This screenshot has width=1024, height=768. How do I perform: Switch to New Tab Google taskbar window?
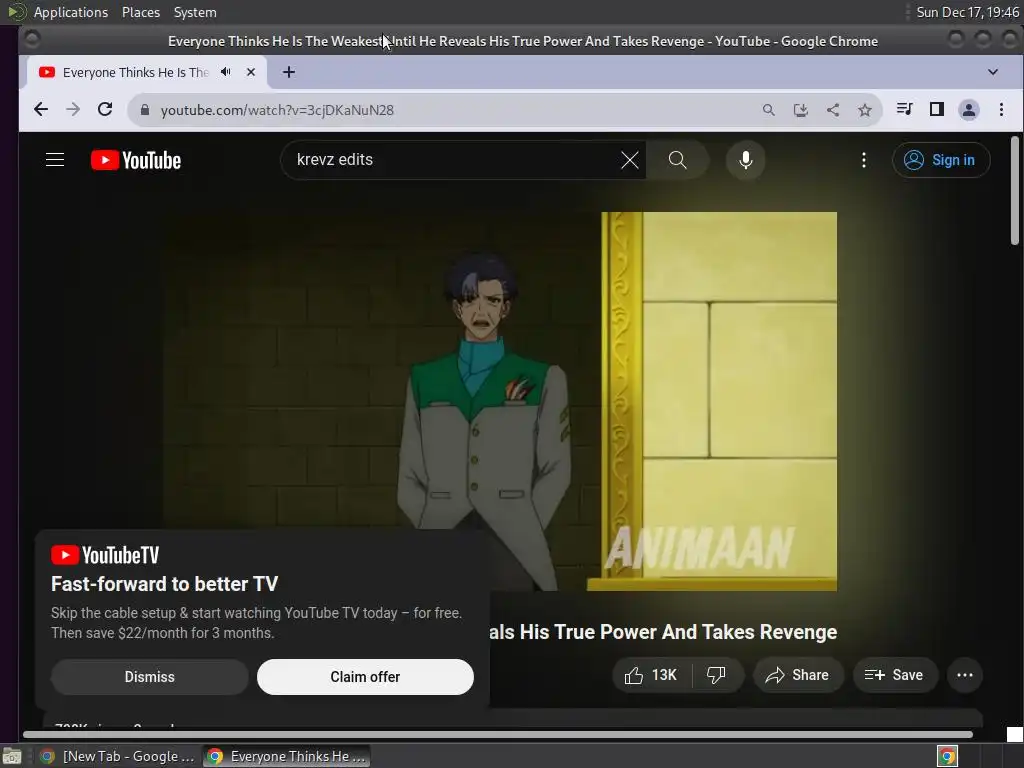(118, 756)
